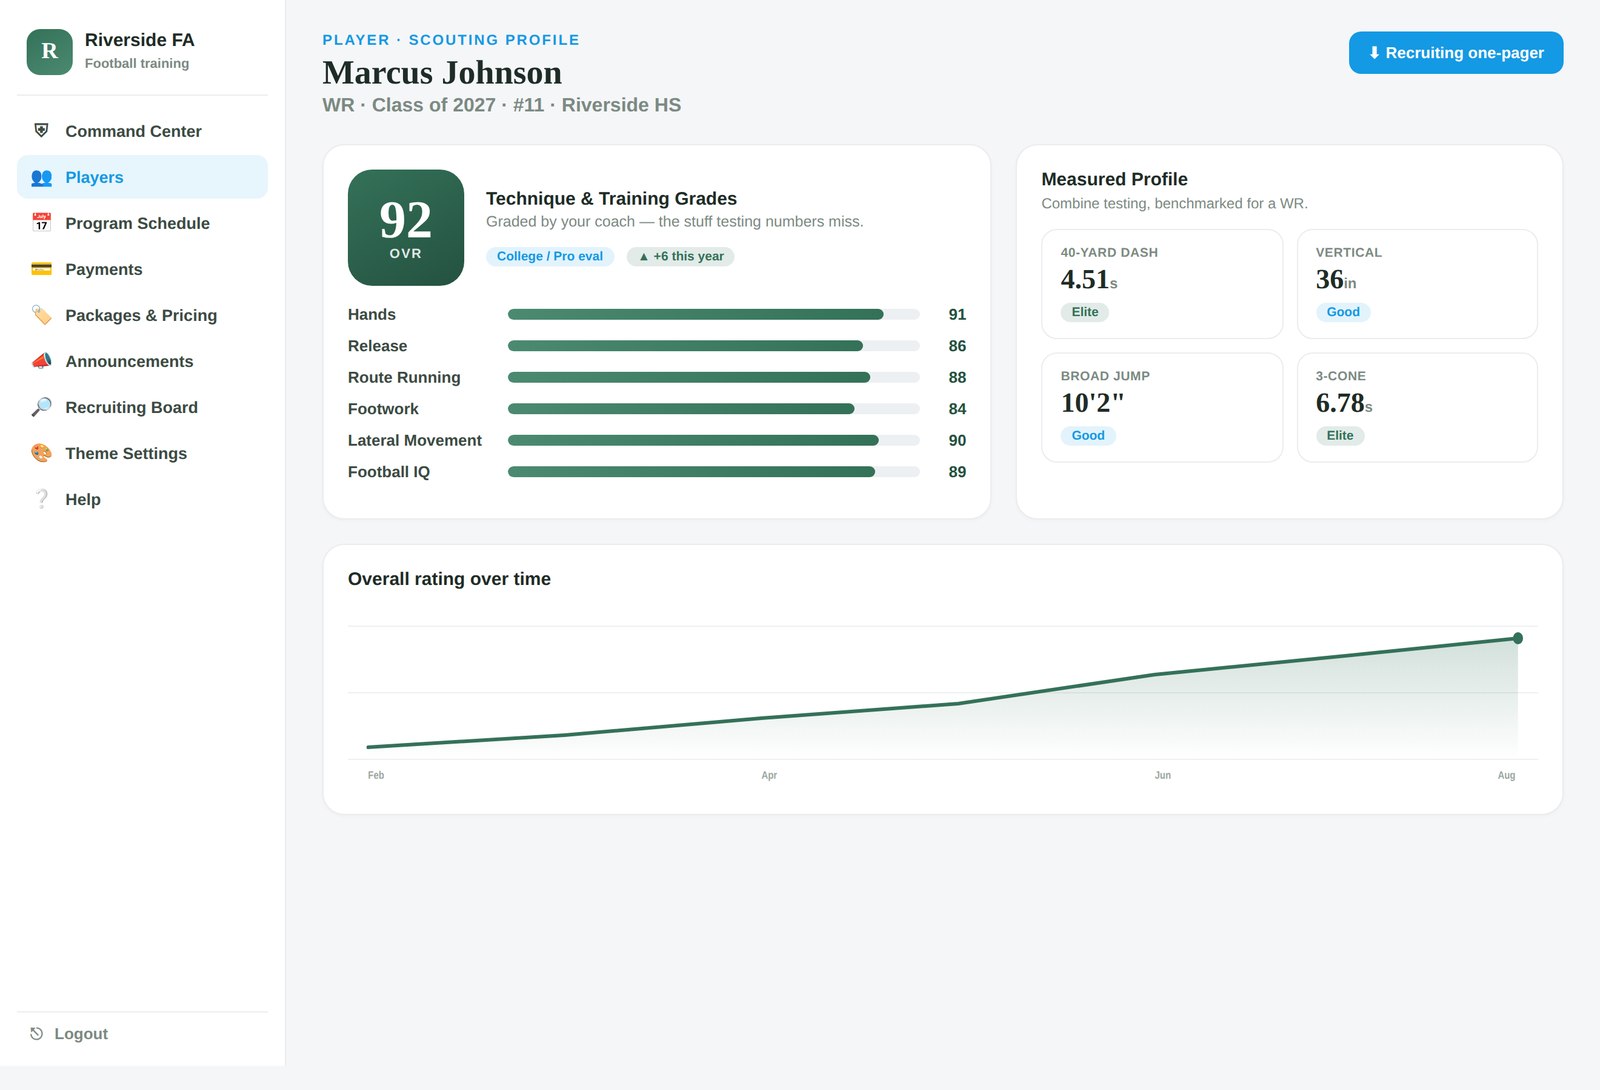Click the Logout link
1600x1090 pixels.
tap(81, 1034)
